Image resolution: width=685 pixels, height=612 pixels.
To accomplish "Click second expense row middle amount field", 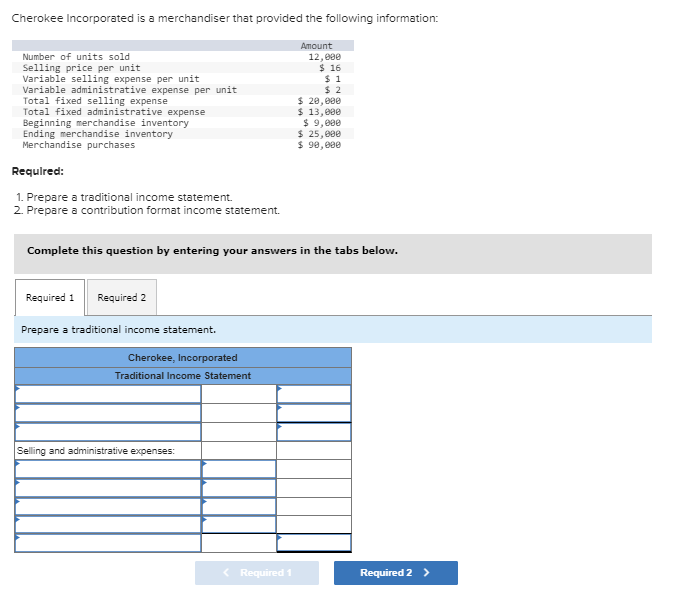I will 239,488.
